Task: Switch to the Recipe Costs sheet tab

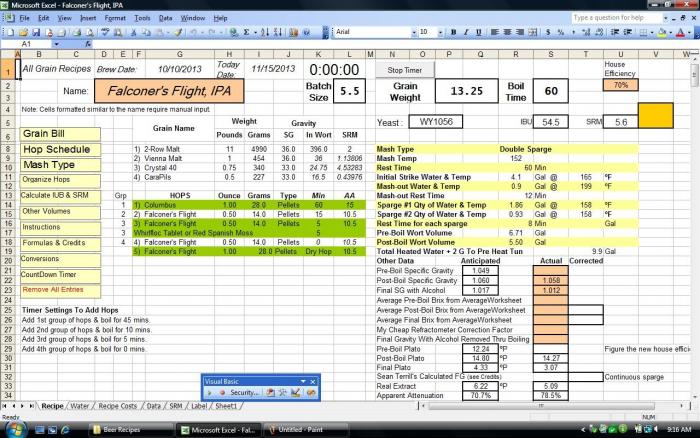Action: (117, 406)
